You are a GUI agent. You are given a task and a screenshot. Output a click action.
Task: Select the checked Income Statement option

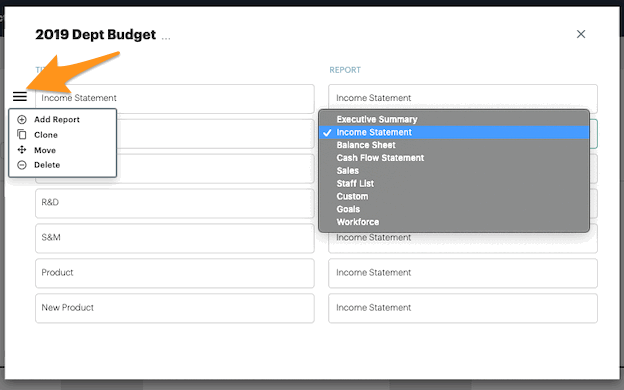coord(454,132)
